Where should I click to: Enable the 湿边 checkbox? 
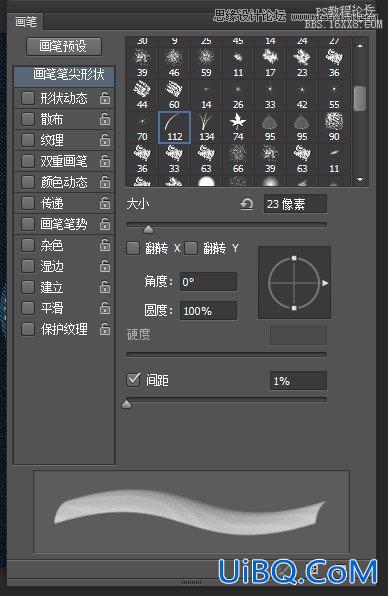point(28,266)
